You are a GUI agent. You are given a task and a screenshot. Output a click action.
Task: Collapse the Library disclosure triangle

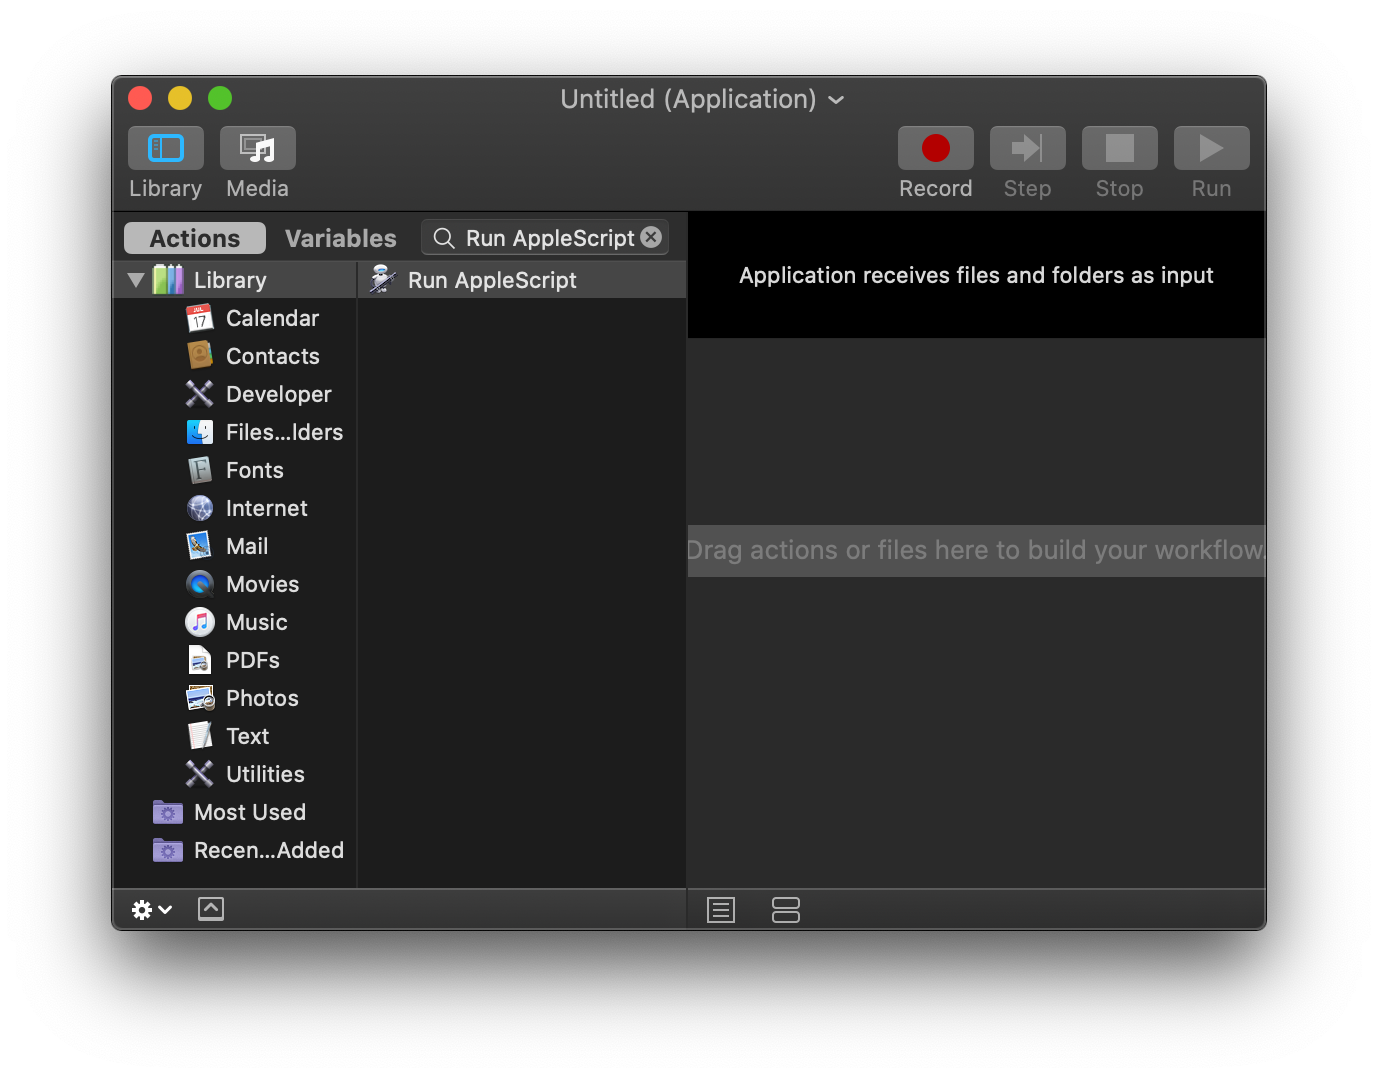tap(137, 280)
